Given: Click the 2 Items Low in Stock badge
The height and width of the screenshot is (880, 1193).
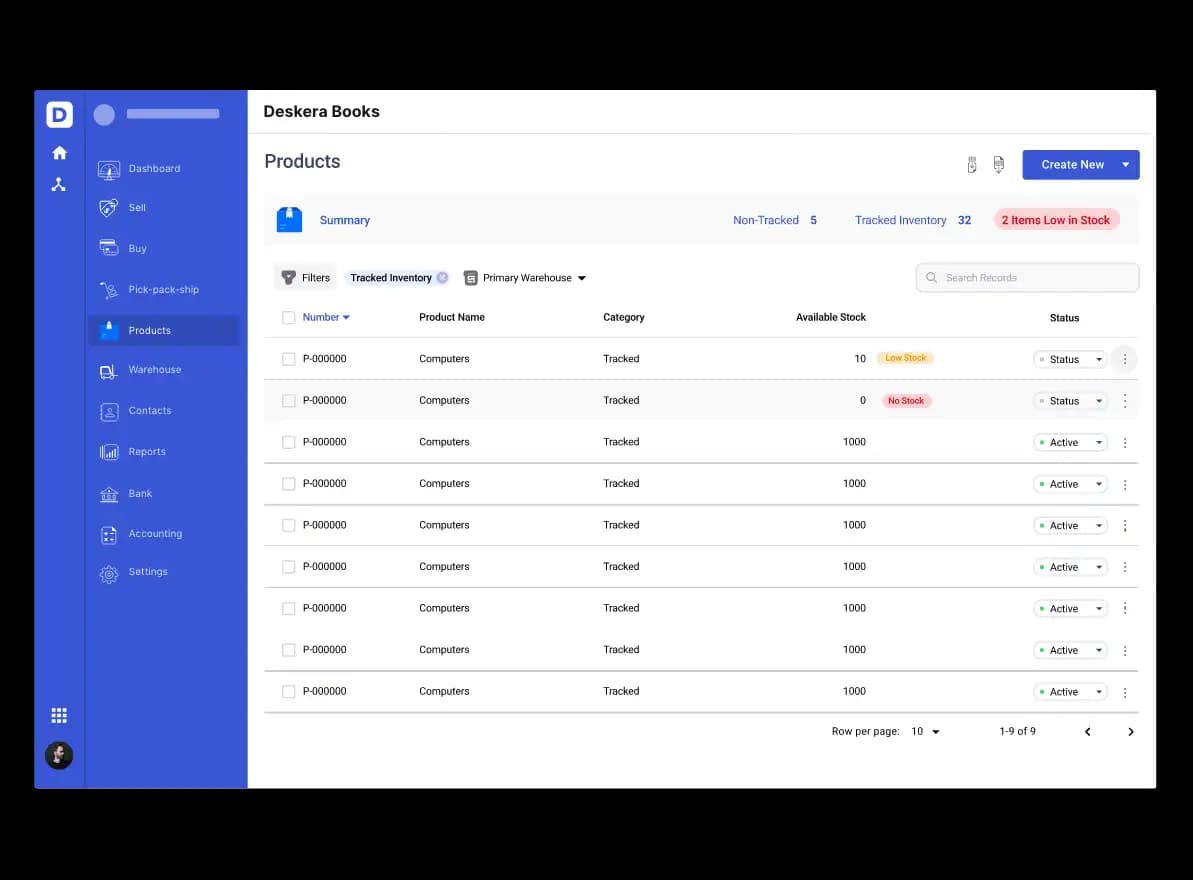Looking at the screenshot, I should click(x=1056, y=219).
